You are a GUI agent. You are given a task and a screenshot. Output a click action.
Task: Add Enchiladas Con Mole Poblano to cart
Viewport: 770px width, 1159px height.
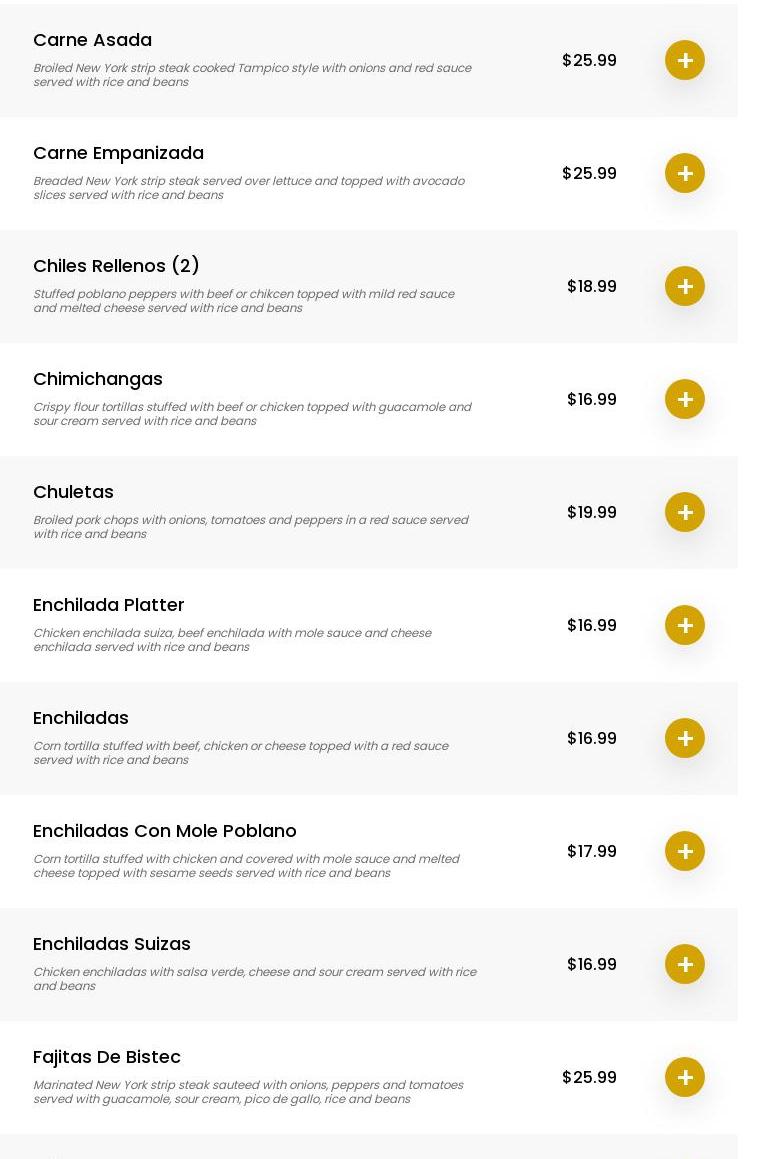point(685,851)
